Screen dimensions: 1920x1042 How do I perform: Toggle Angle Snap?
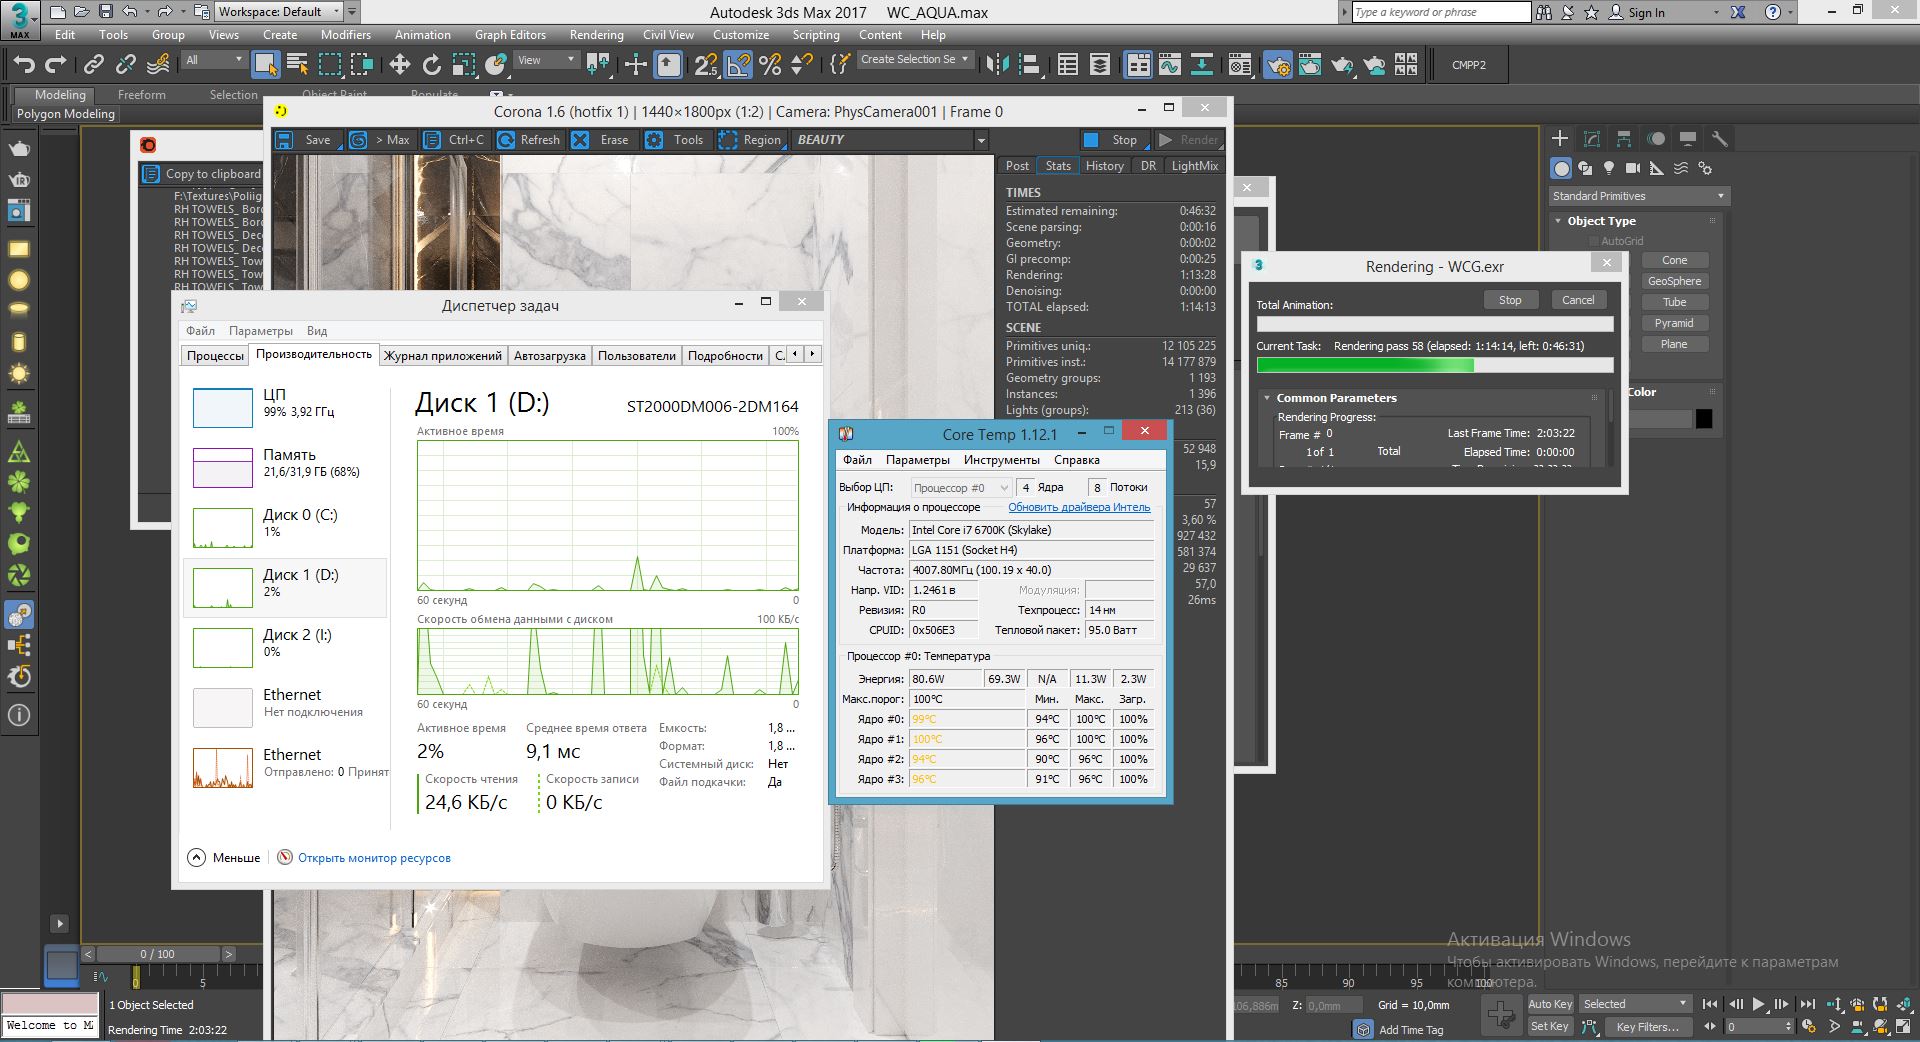click(x=738, y=65)
